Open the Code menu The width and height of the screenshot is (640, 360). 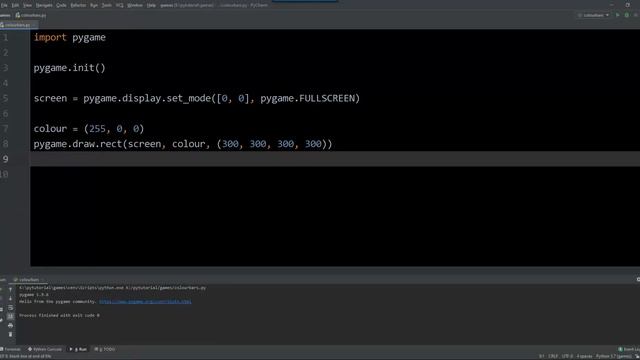[x=61, y=5]
